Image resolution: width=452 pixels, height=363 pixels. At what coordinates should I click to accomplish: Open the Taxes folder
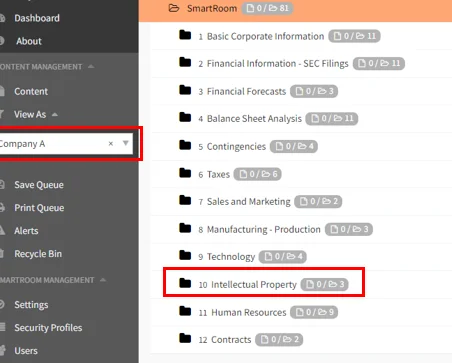(218, 174)
